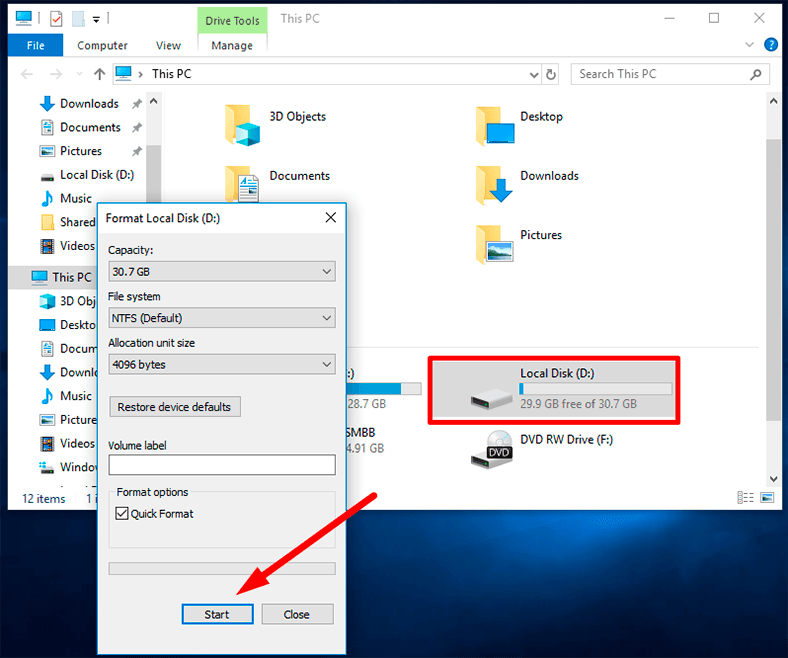Click the pin icon beside Downloads
The image size is (788, 658).
137,104
